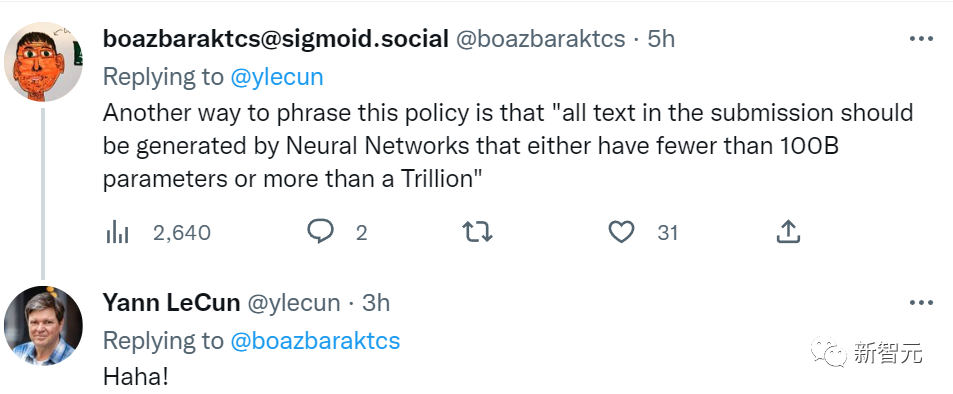Click the 3h timestamp on LeCun reply
The width and height of the screenshot is (953, 394).
click(x=376, y=303)
